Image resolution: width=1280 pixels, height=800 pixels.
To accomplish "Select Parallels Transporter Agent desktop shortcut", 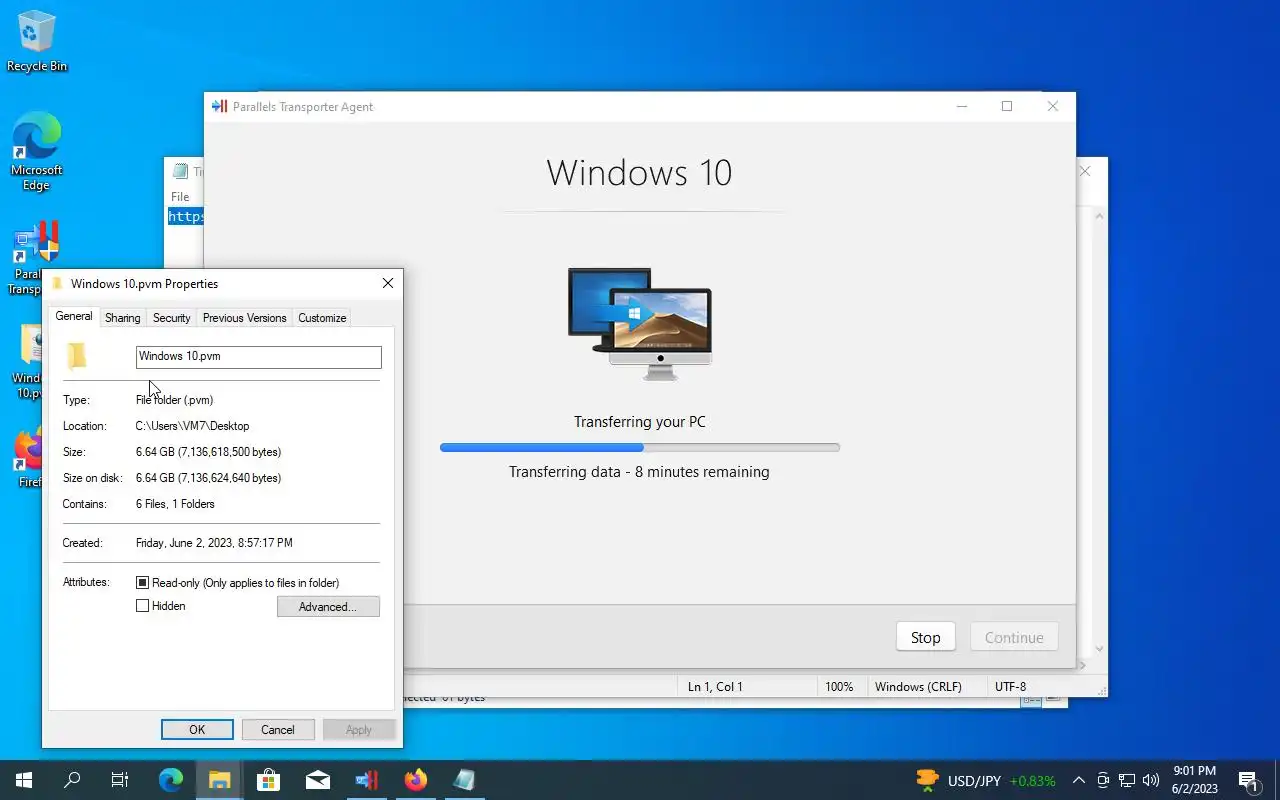I will (36, 258).
